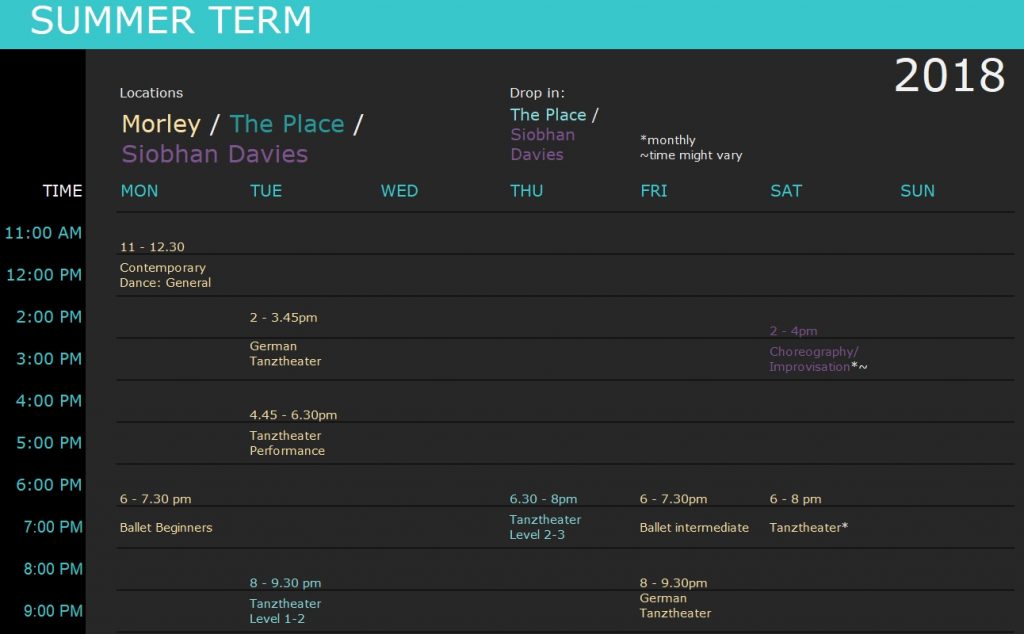Select The Place location in yellow-teal heading
This screenshot has width=1024, height=634.
point(287,123)
